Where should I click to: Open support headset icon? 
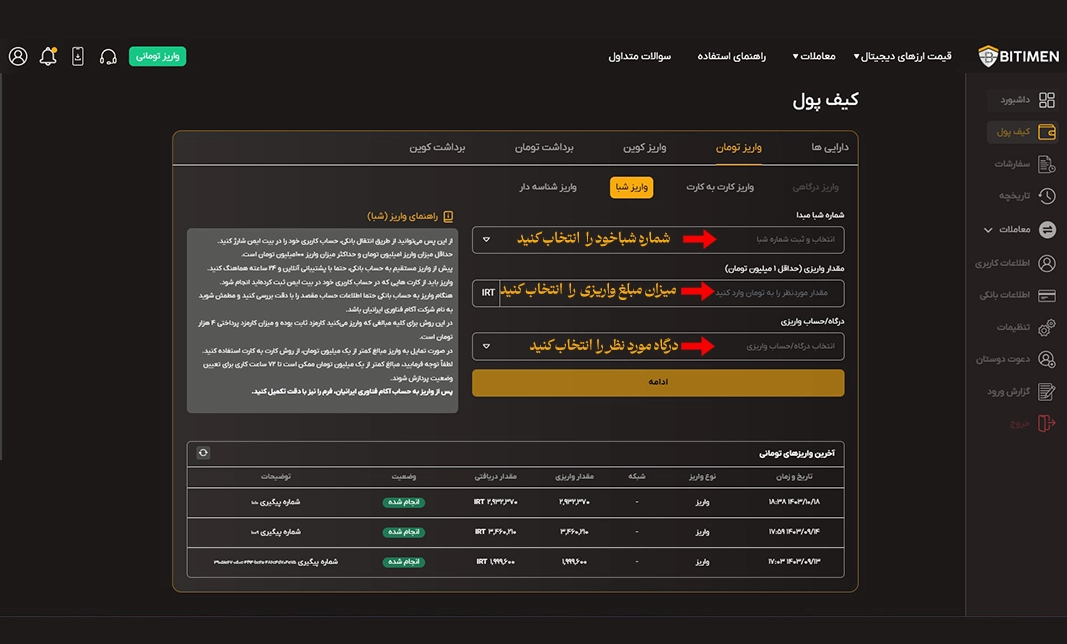tap(108, 57)
